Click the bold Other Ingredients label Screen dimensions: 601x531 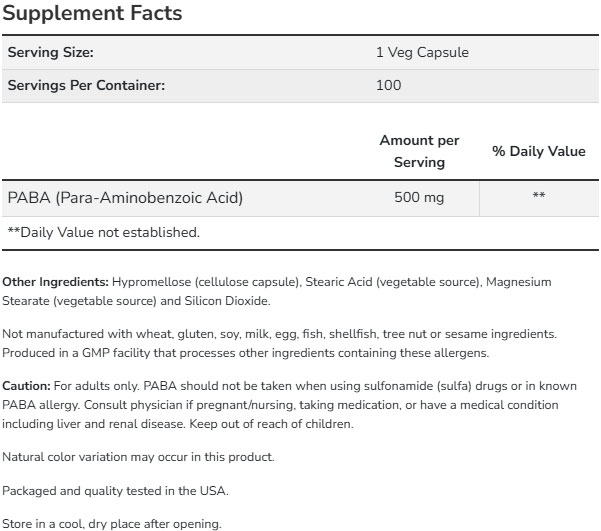(55, 282)
